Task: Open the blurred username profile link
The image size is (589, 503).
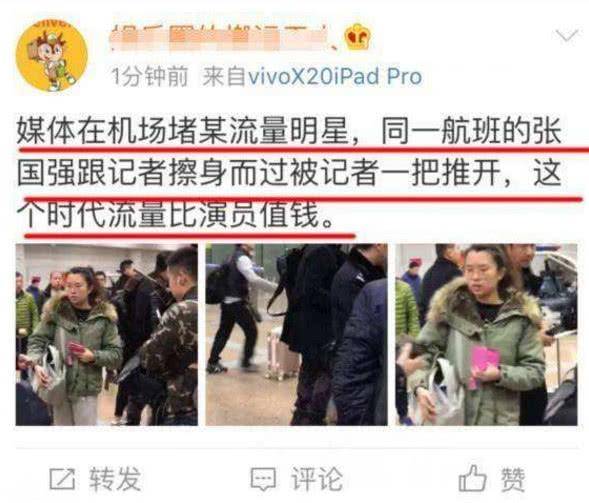Action: click(x=222, y=37)
